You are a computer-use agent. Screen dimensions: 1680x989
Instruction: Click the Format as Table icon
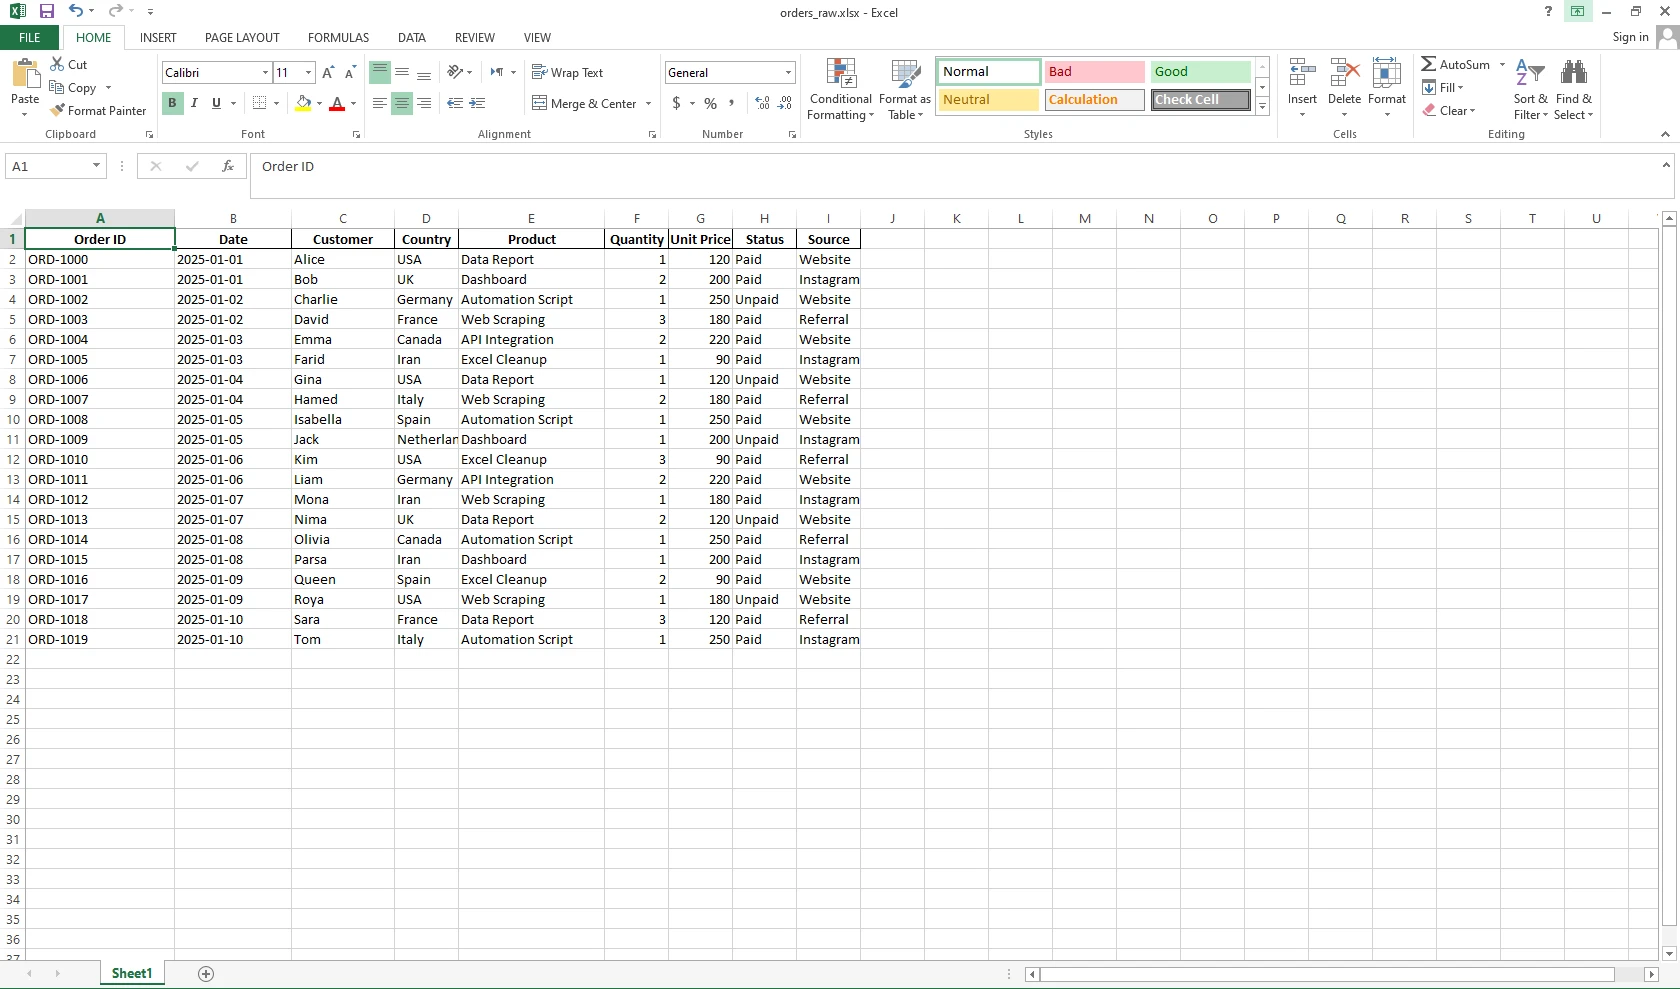[904, 89]
